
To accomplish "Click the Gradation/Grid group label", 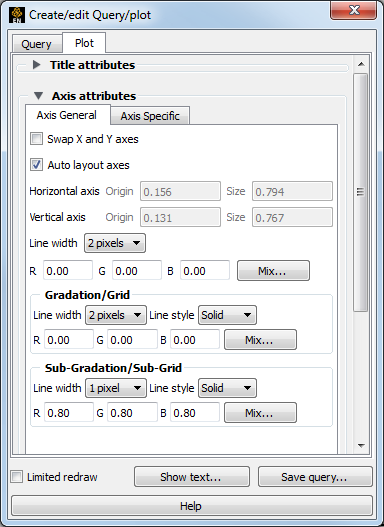I will (87, 295).
